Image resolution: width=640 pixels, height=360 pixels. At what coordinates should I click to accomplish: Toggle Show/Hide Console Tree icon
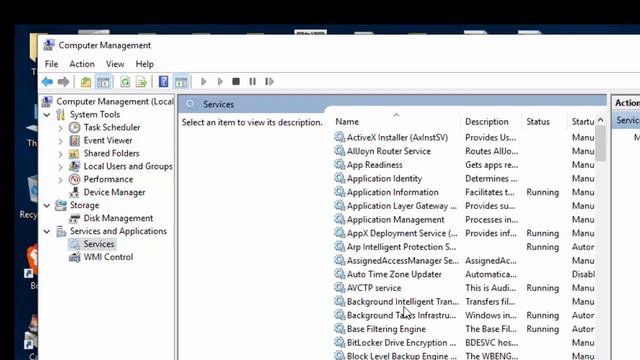103,82
